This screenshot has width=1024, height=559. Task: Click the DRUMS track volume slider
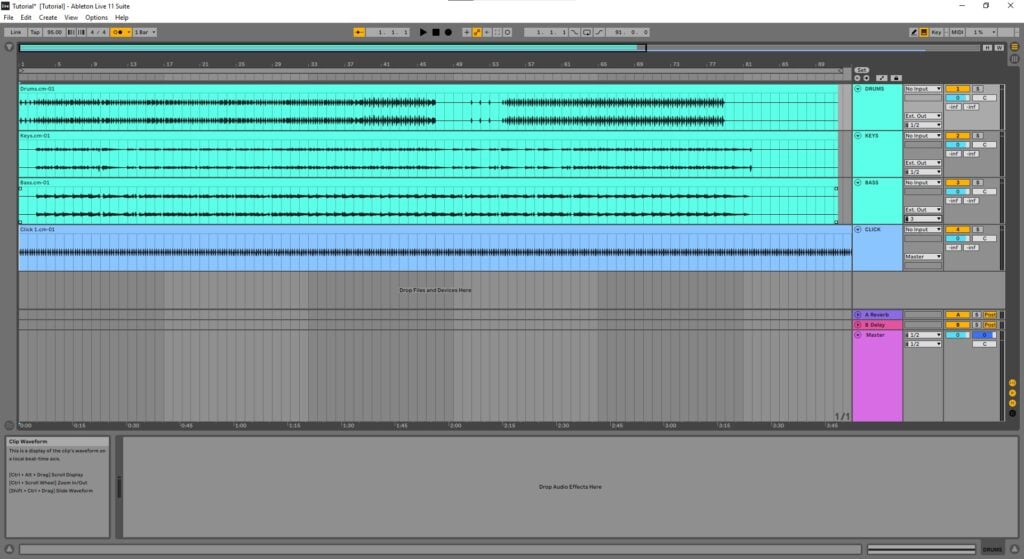pyautogui.click(x=957, y=98)
